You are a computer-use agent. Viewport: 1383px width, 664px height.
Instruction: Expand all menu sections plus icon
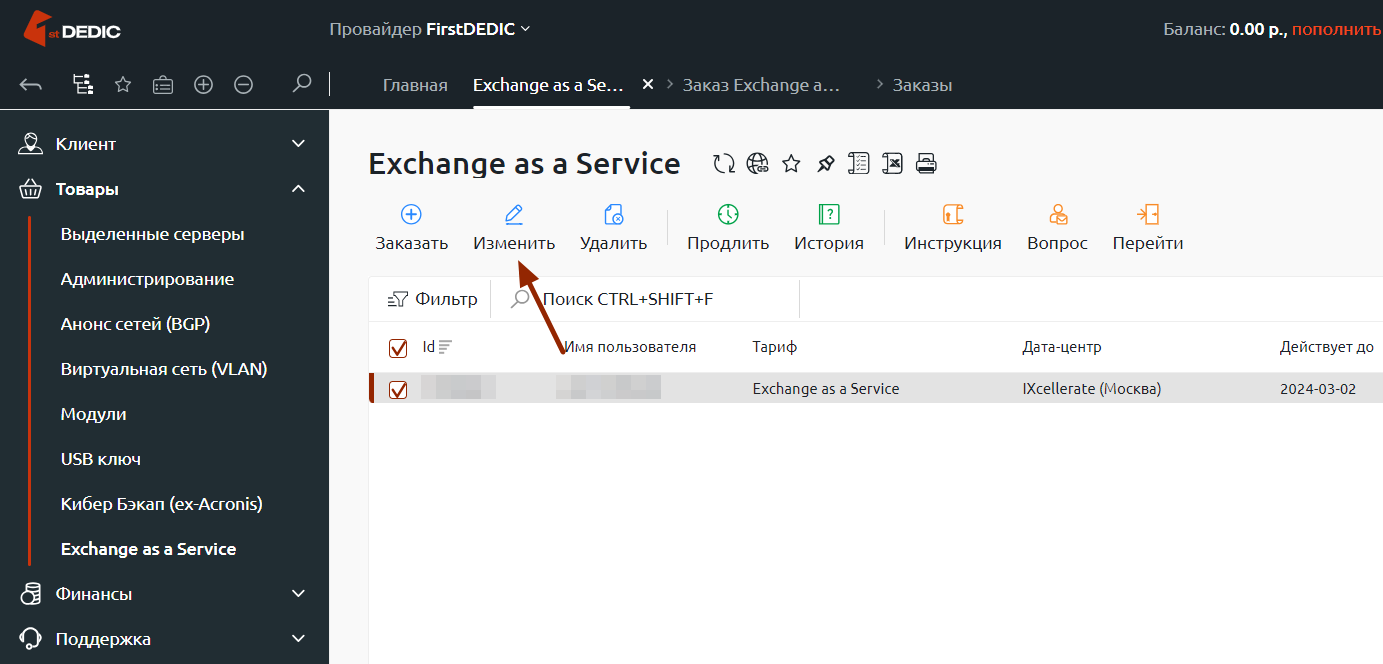click(203, 85)
